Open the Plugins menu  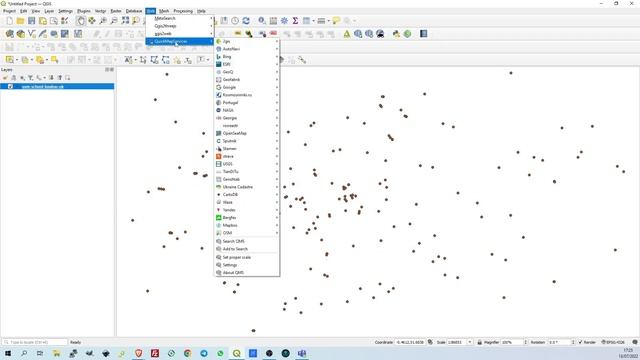(84, 11)
